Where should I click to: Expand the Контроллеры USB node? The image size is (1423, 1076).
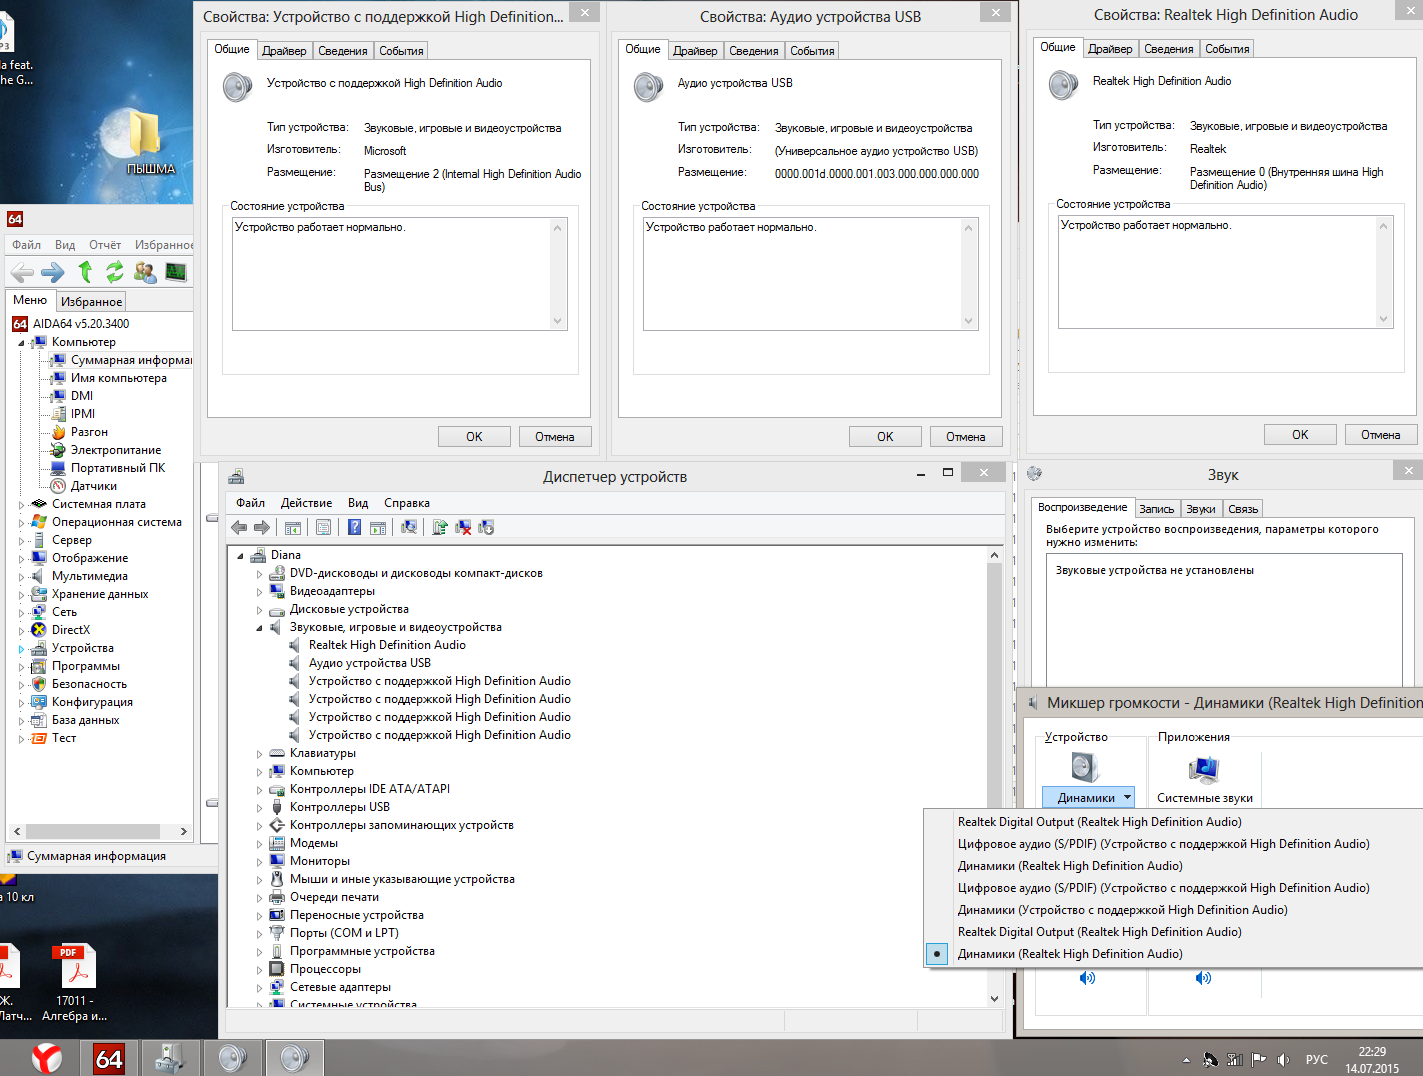point(259,808)
